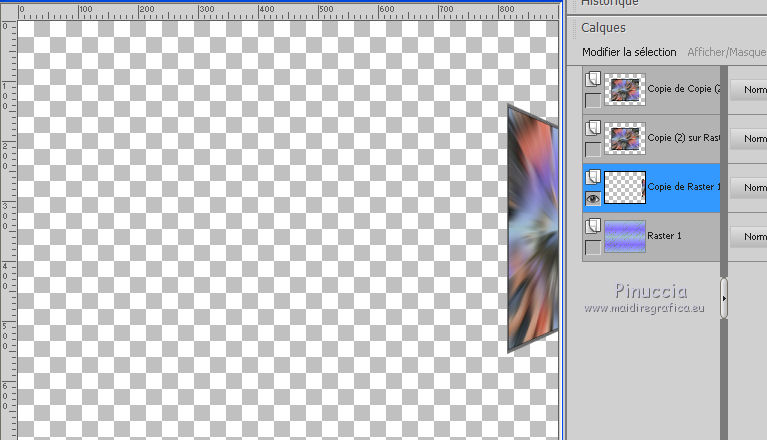Select the Raster 1 layer thumbnail

coord(625,236)
